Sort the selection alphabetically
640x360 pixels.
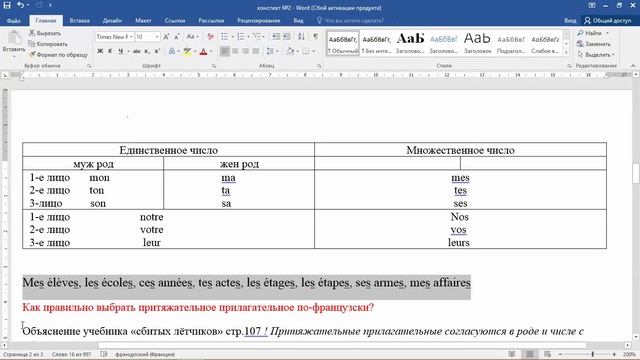coord(301,37)
